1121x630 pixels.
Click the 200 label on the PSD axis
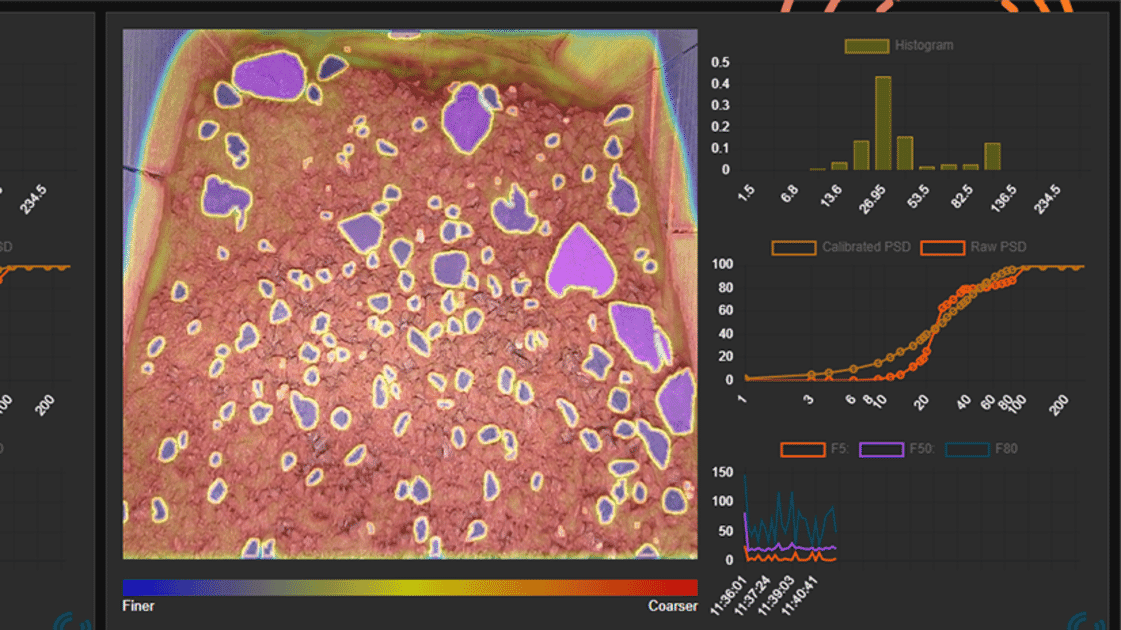coord(1059,405)
